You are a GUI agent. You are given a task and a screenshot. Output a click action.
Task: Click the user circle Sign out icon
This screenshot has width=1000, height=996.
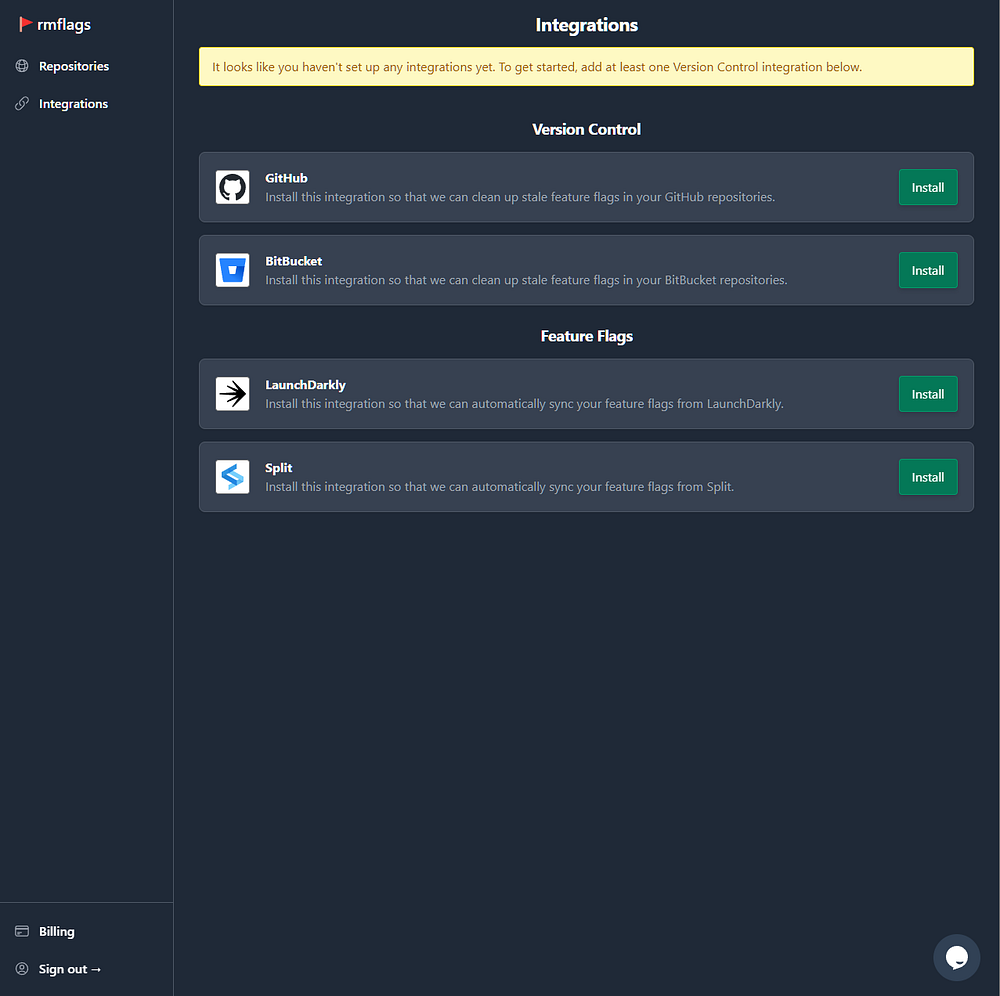coord(22,969)
